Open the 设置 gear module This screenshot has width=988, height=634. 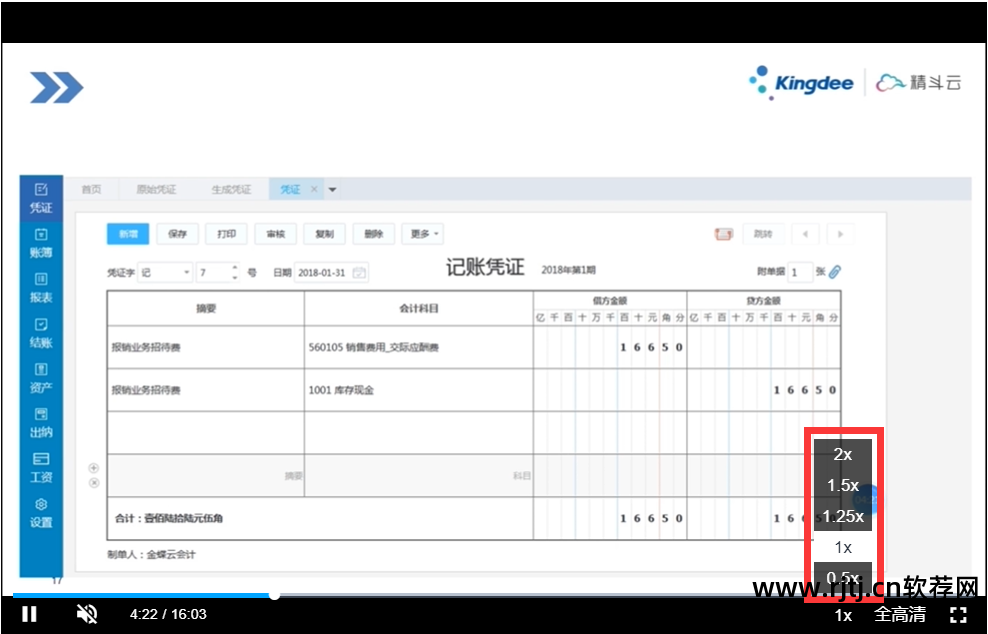[41, 513]
